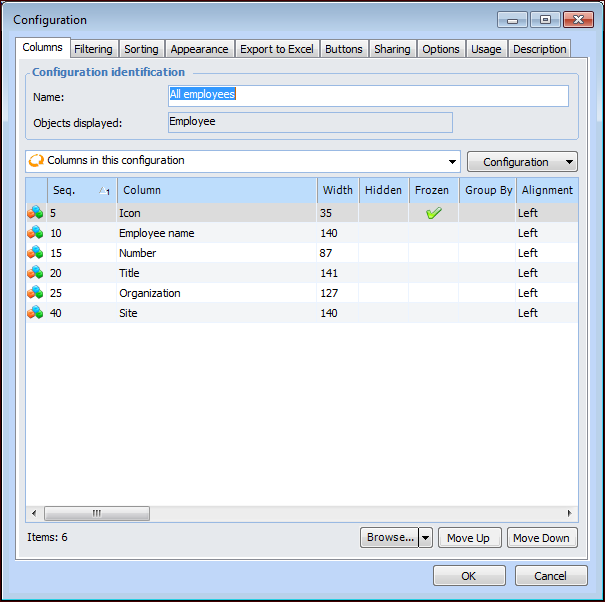
Task: Click the orange refresh icon beside Columns in this configuration
Action: coord(36,161)
